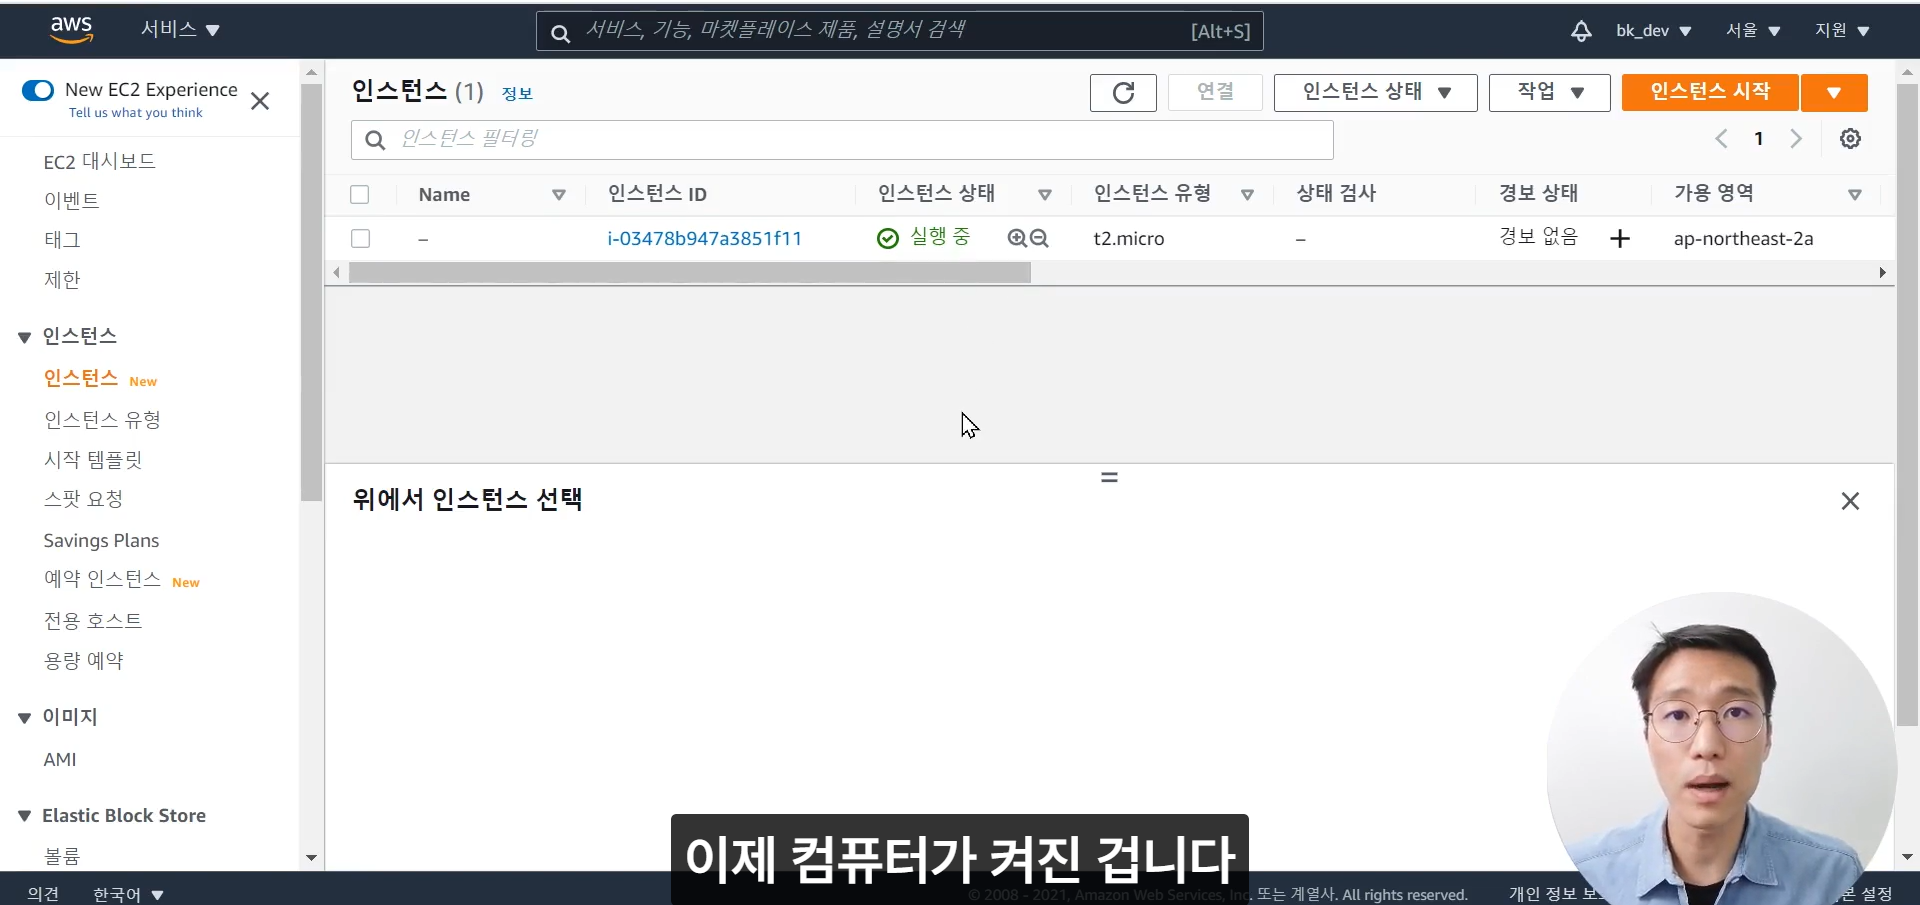Open the orange launch options arrow dropdown

[x=1834, y=93]
